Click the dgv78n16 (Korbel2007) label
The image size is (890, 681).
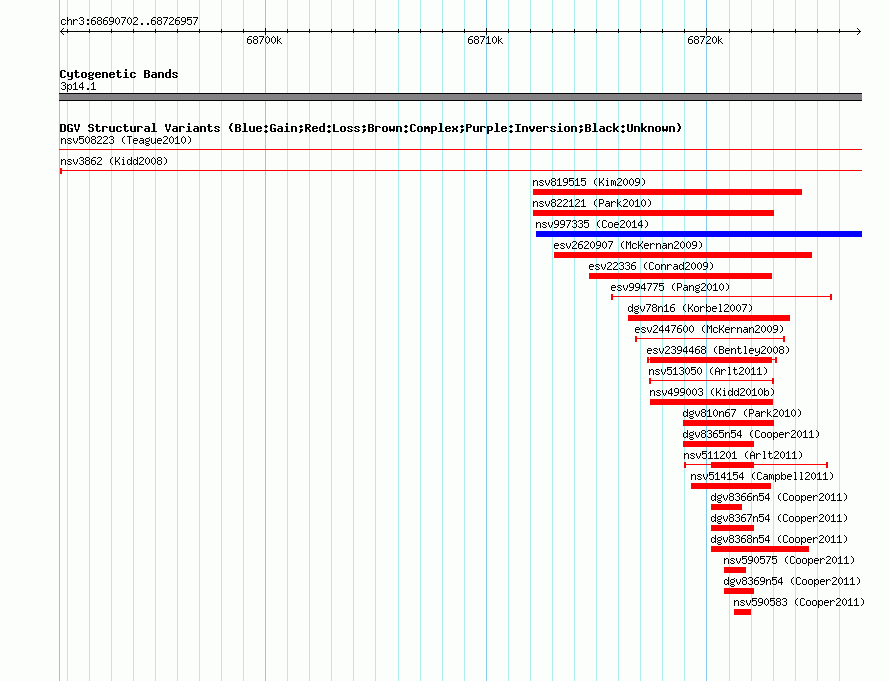pyautogui.click(x=690, y=308)
